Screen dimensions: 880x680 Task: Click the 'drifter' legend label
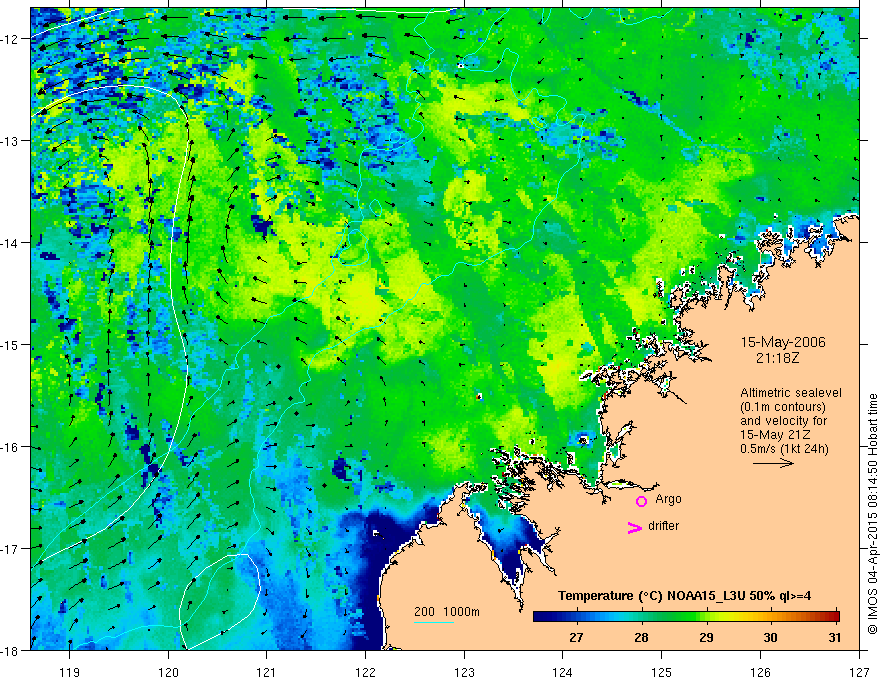tap(663, 526)
